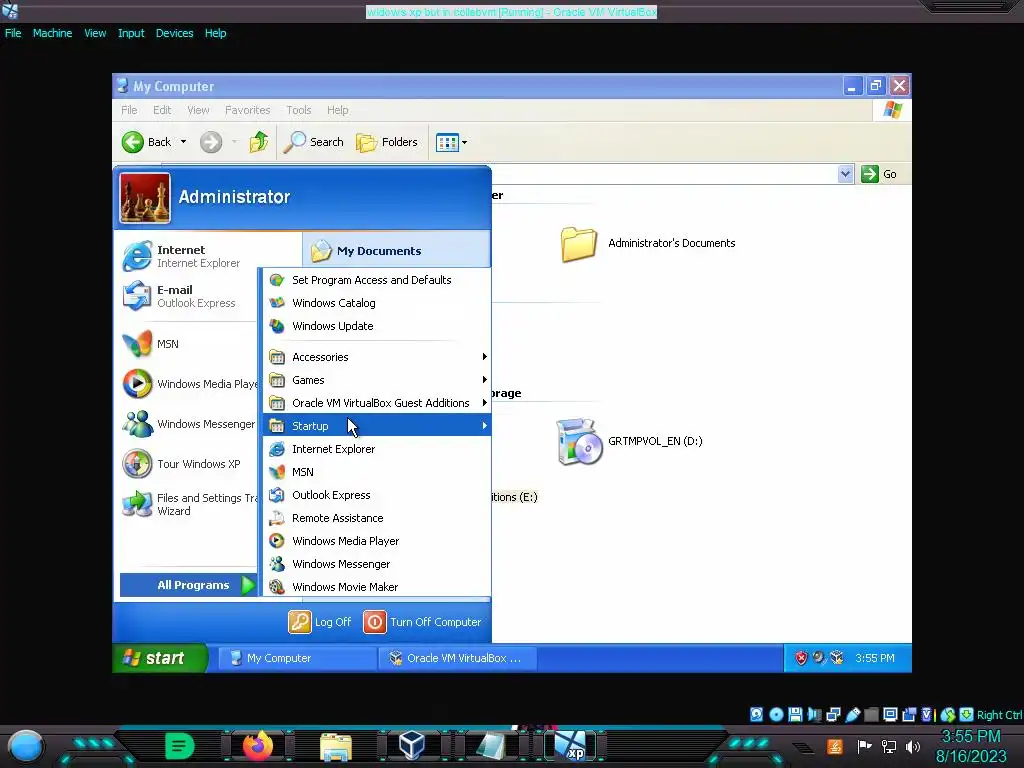The image size is (1024, 768).
Task: Expand the Accessories submenu
Action: pyautogui.click(x=377, y=357)
